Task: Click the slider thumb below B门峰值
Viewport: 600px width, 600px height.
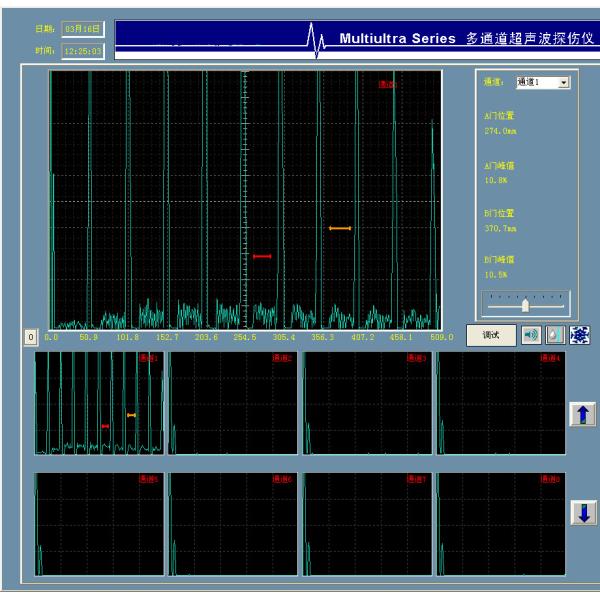Action: [525, 305]
